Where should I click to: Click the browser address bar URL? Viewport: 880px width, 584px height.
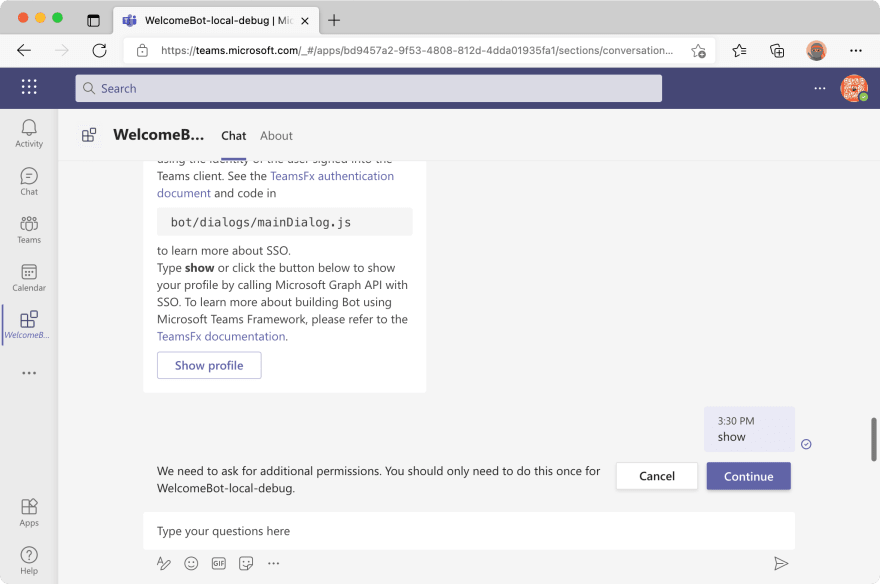[x=416, y=50]
